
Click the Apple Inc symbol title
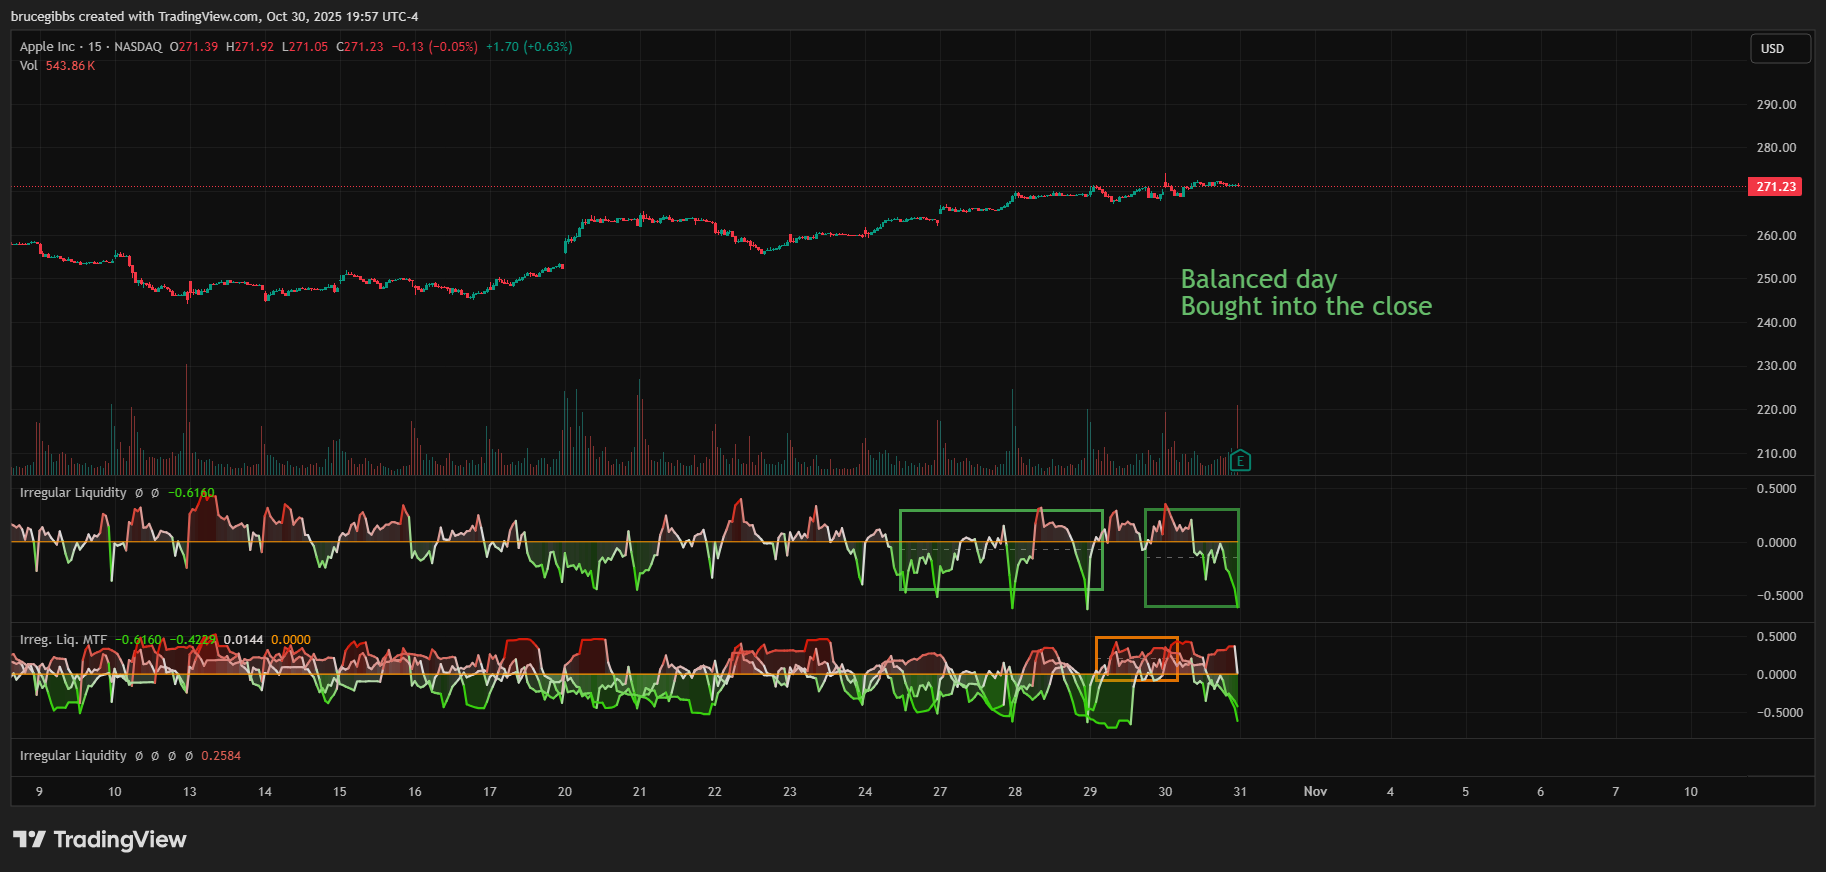(47, 47)
